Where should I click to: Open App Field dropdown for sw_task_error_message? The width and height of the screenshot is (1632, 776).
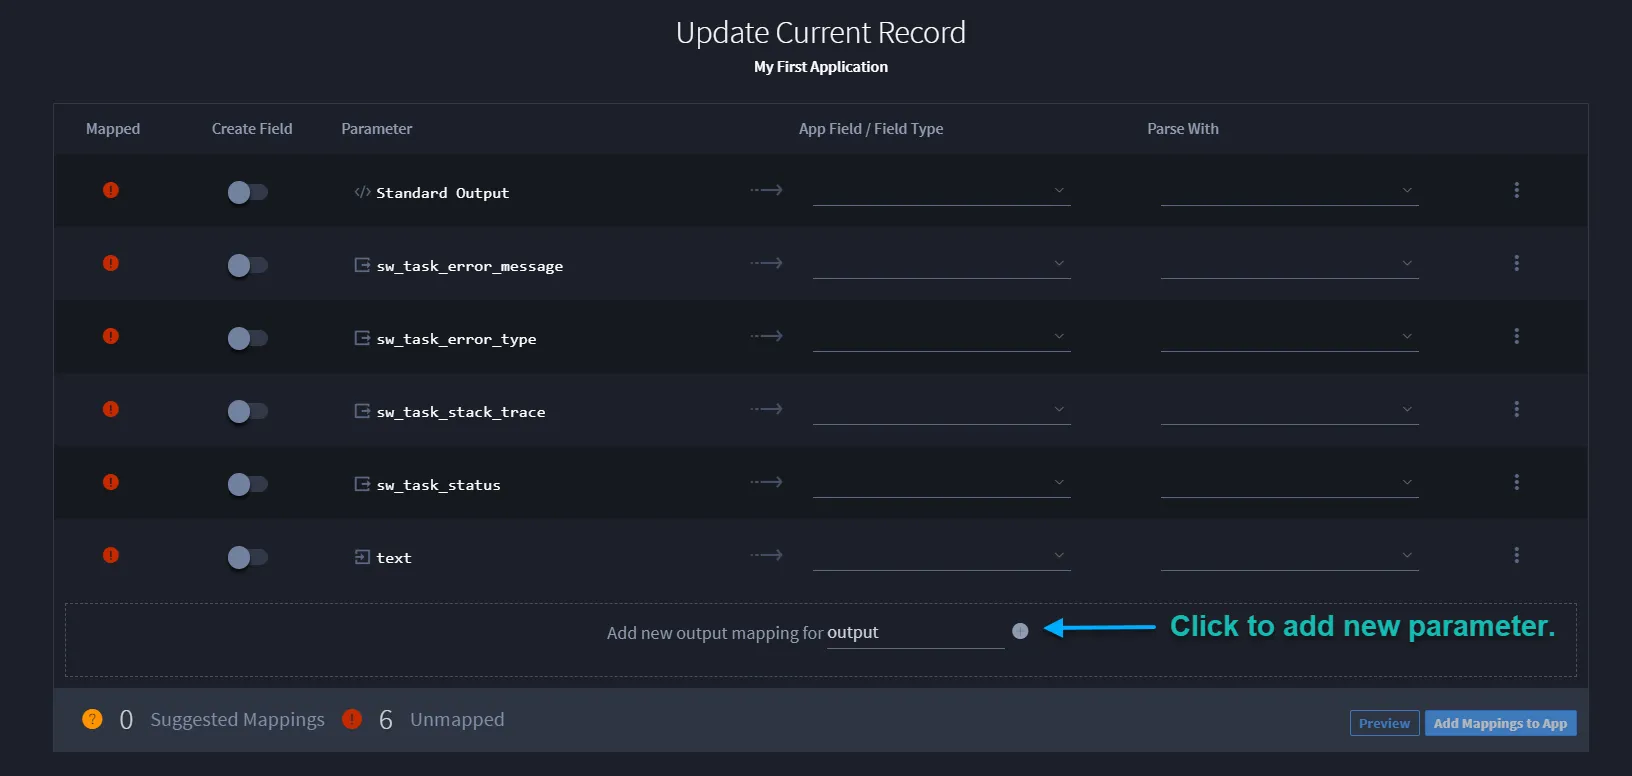[942, 264]
